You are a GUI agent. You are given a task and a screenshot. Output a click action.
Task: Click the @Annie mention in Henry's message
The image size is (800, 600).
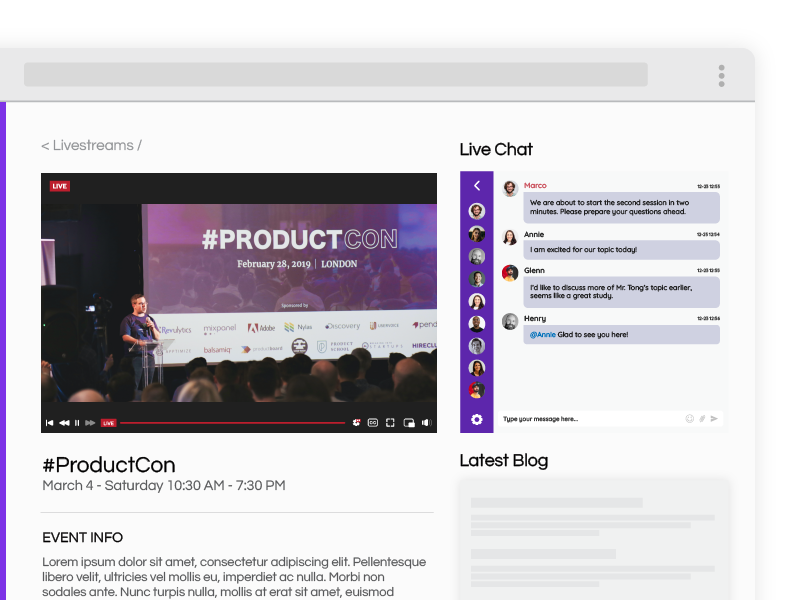[541, 334]
